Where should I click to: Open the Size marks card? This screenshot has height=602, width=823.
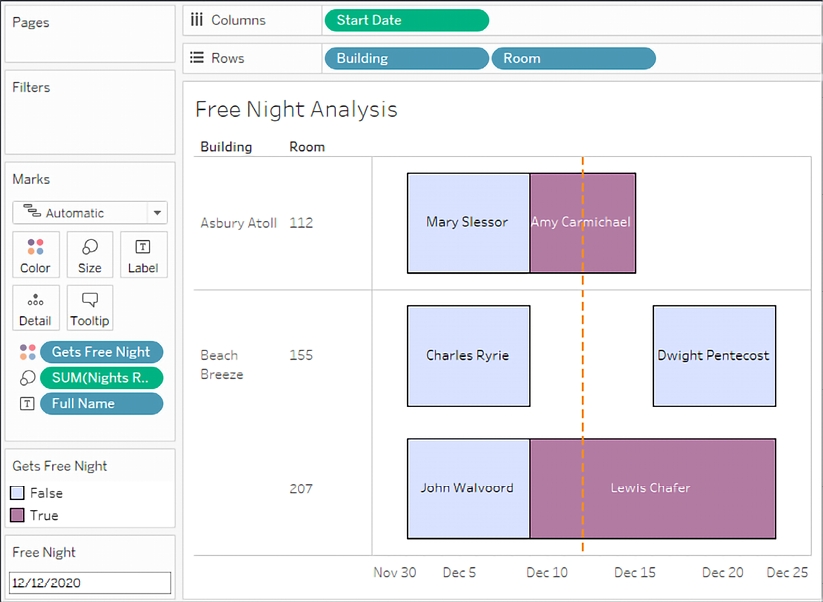pos(90,255)
